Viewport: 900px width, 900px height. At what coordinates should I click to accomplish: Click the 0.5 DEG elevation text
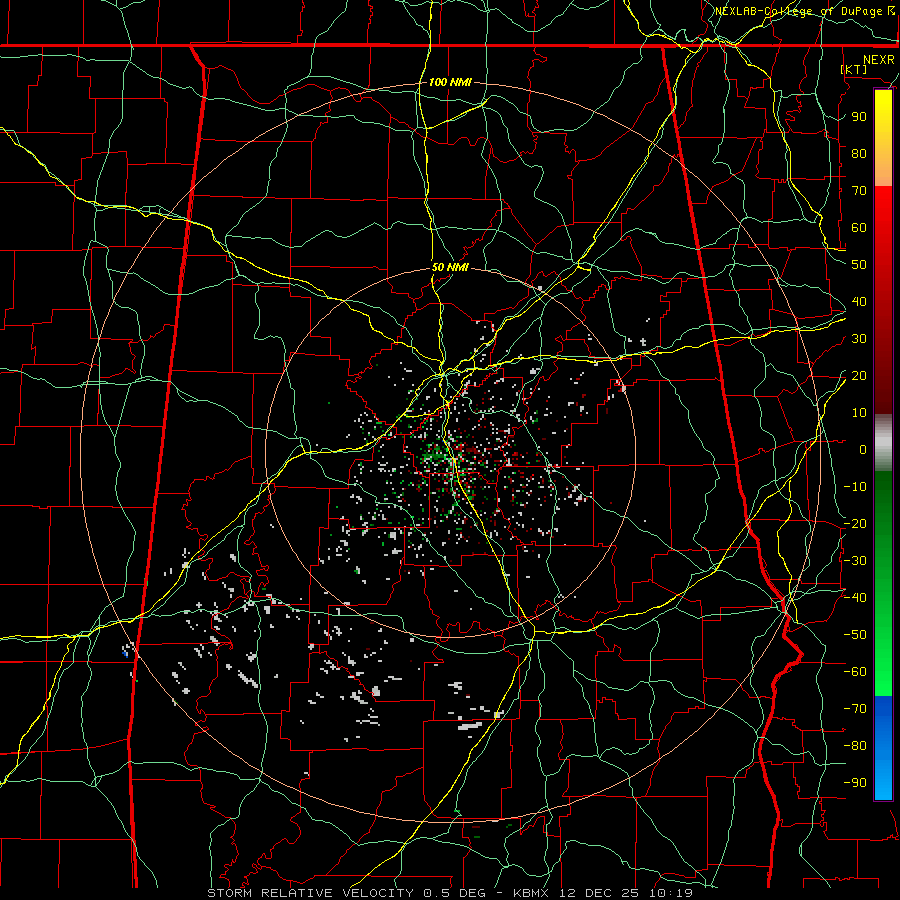click(x=455, y=893)
